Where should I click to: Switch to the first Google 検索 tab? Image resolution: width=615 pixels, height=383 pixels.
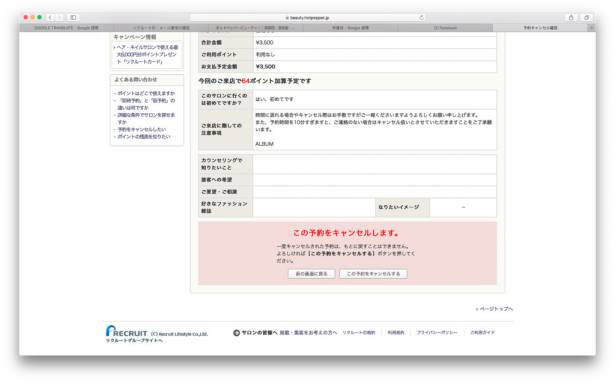(67, 28)
